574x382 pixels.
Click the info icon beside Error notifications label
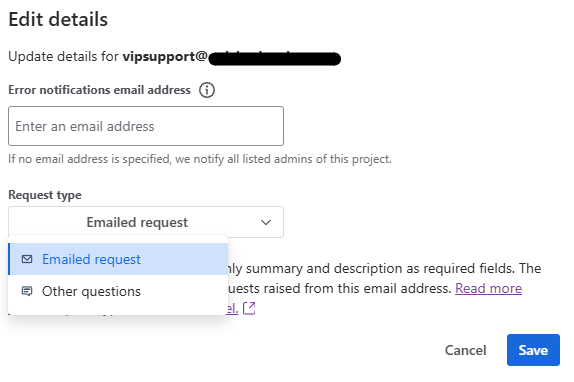207,90
